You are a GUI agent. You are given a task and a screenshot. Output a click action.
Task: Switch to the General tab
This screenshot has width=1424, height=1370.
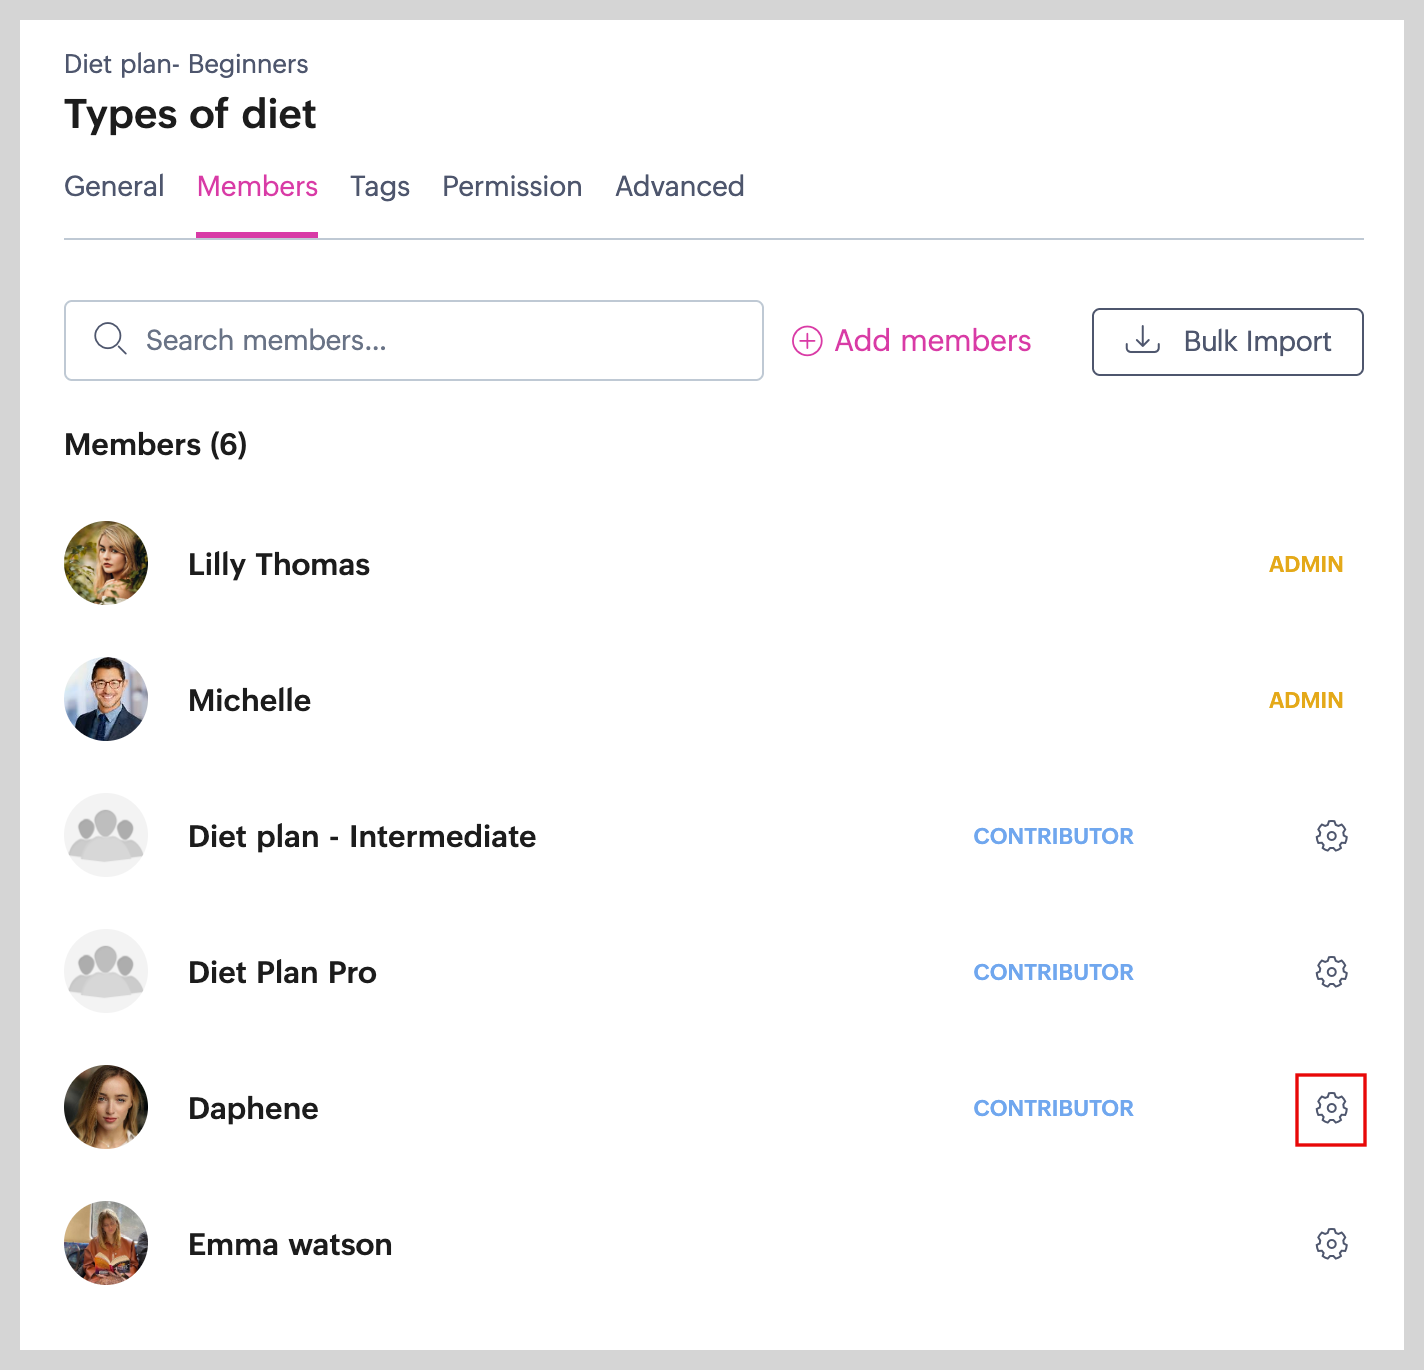tap(114, 187)
